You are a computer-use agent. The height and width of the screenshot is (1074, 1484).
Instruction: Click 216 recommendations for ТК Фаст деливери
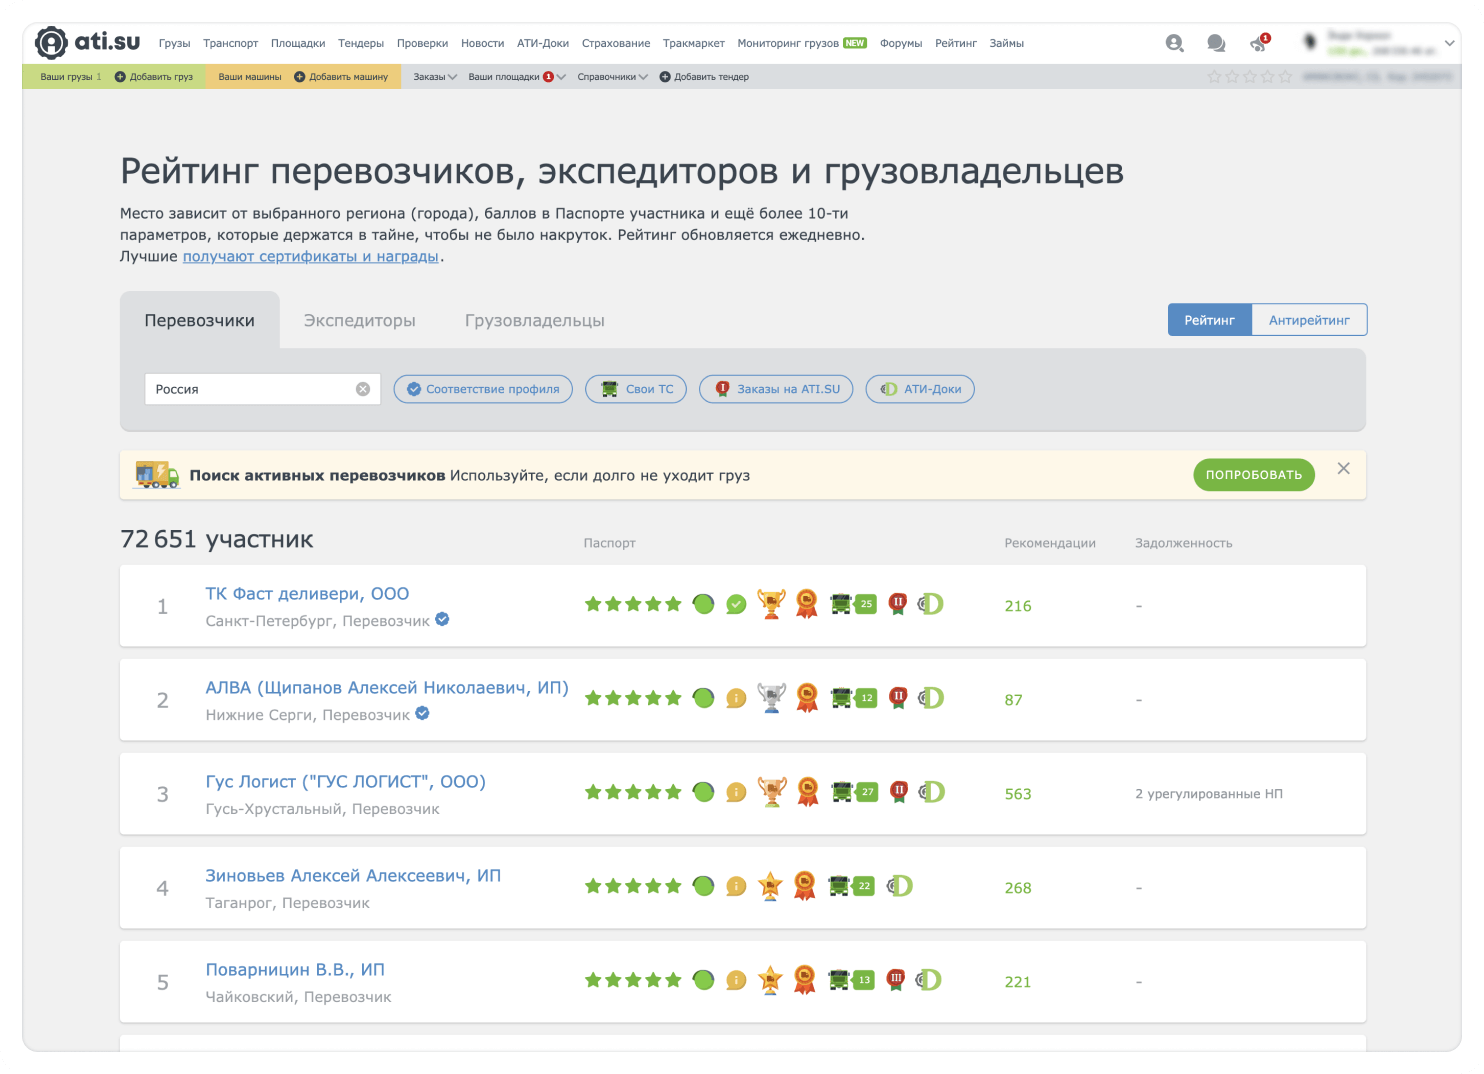click(x=1018, y=605)
